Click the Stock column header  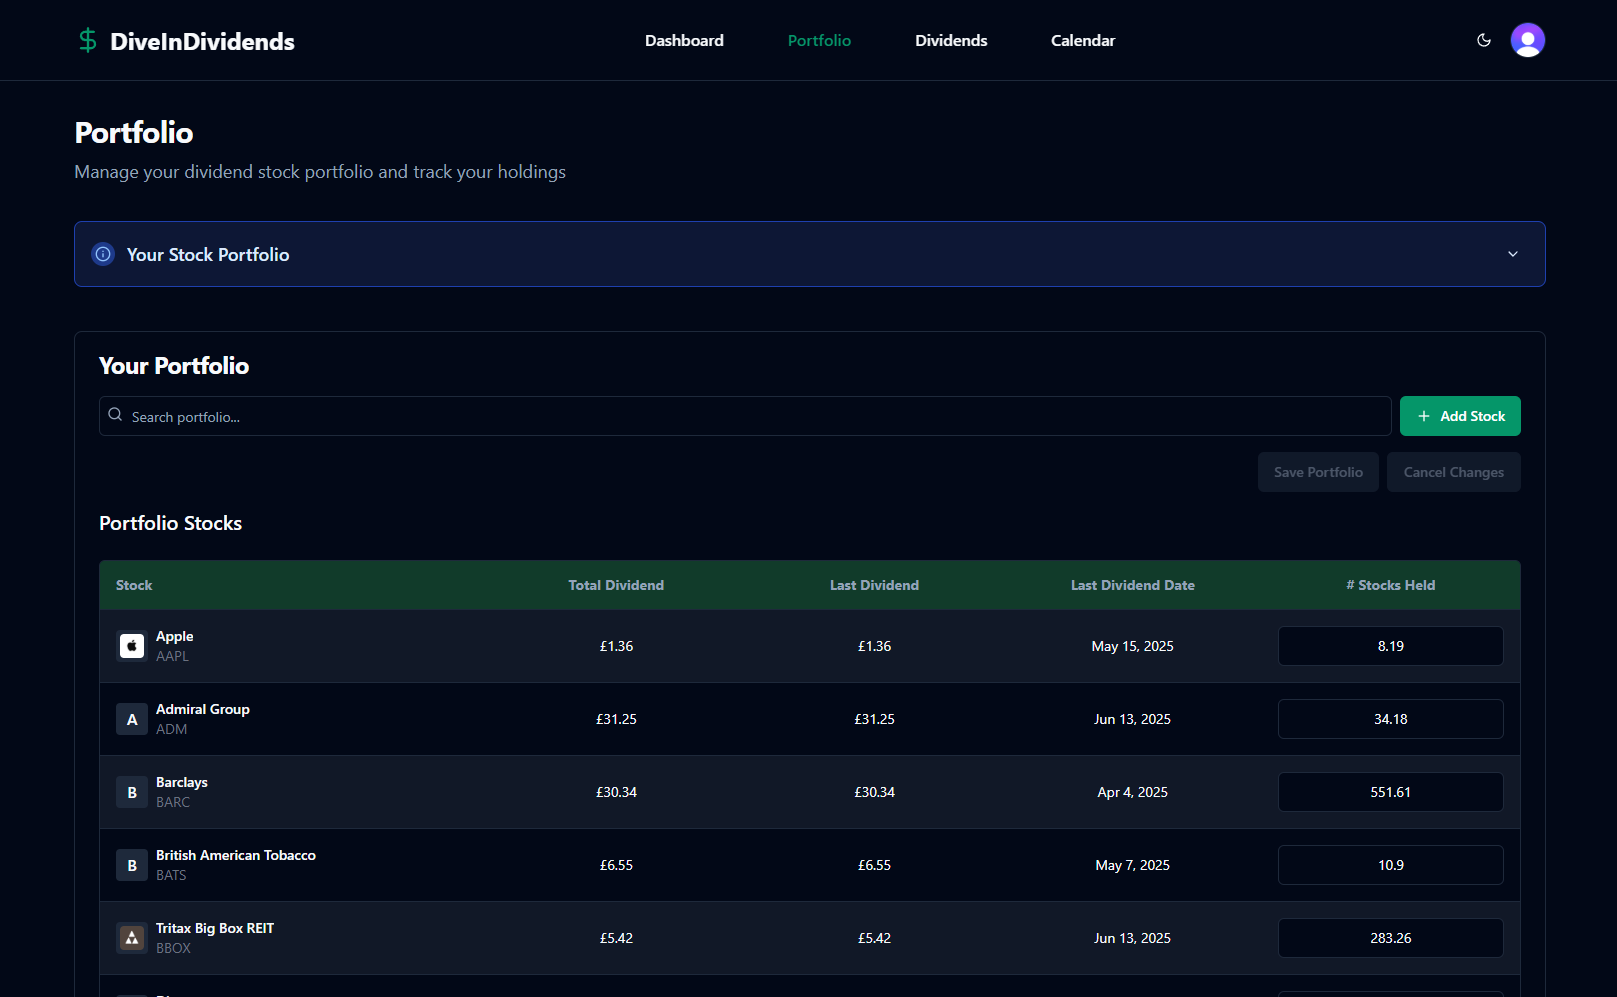134,585
